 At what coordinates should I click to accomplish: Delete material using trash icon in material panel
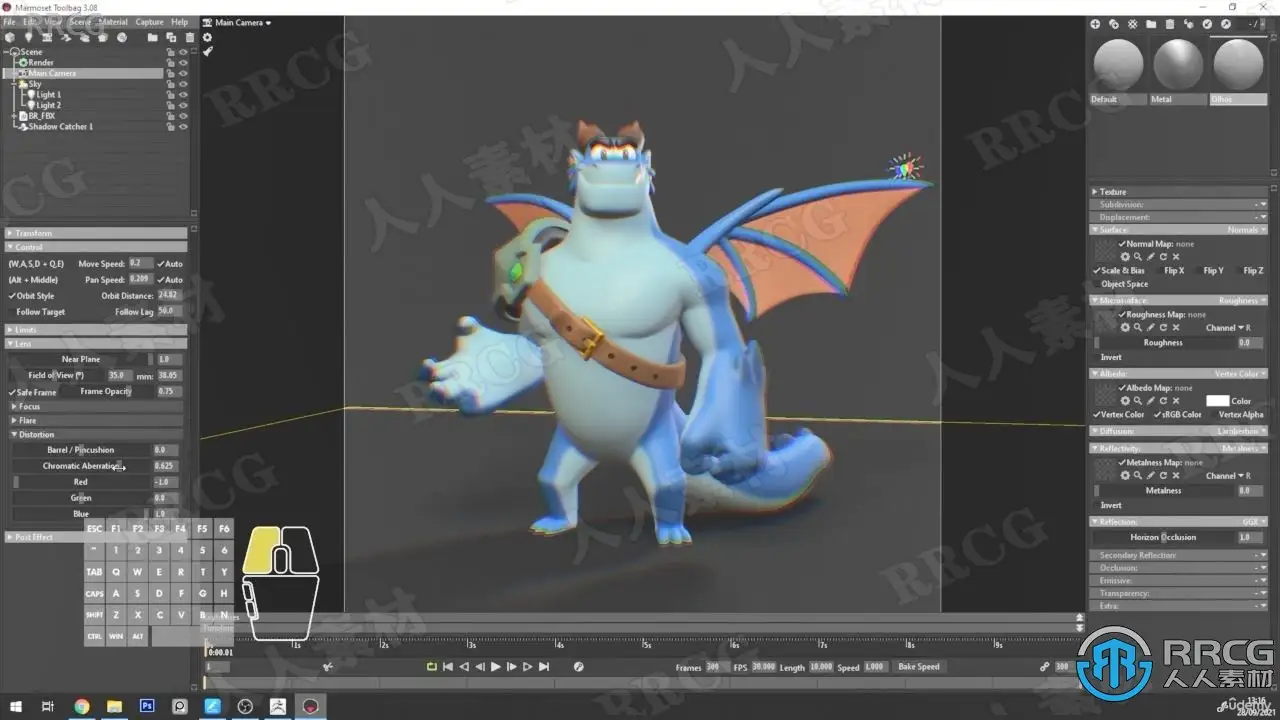click(1170, 24)
